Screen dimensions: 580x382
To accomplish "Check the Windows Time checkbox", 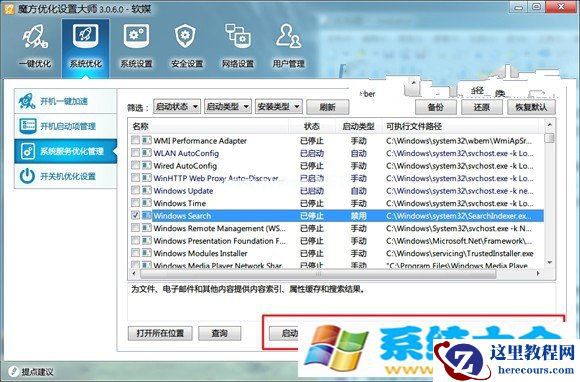I will [x=135, y=203].
